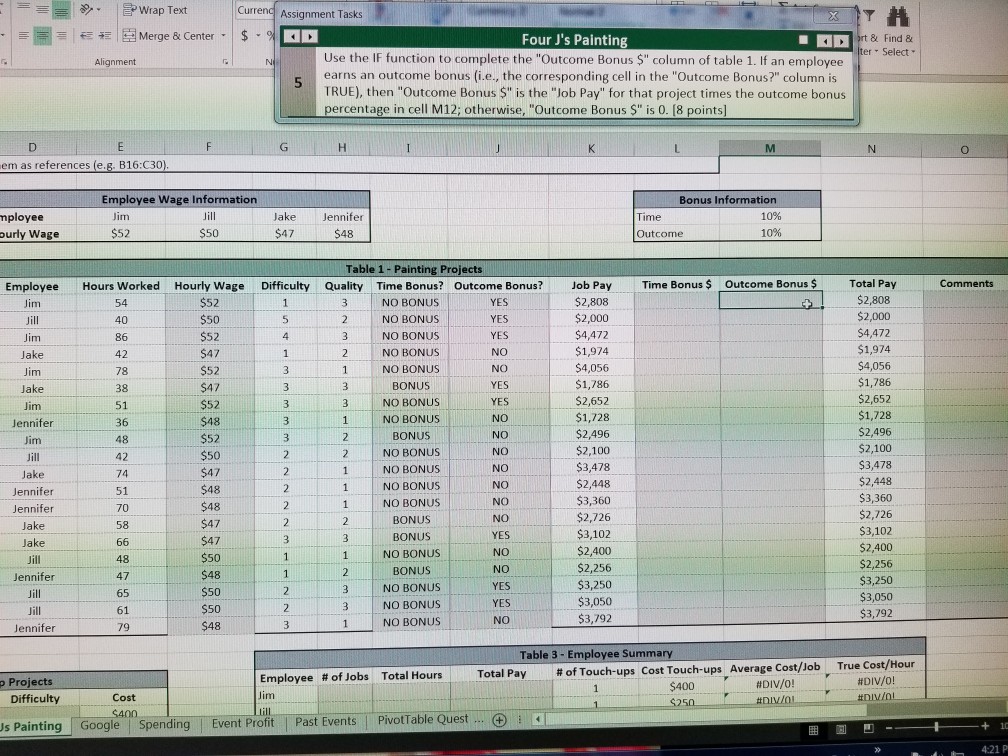Click the Center alignment icon
This screenshot has height=756, width=1008.
[x=42, y=35]
